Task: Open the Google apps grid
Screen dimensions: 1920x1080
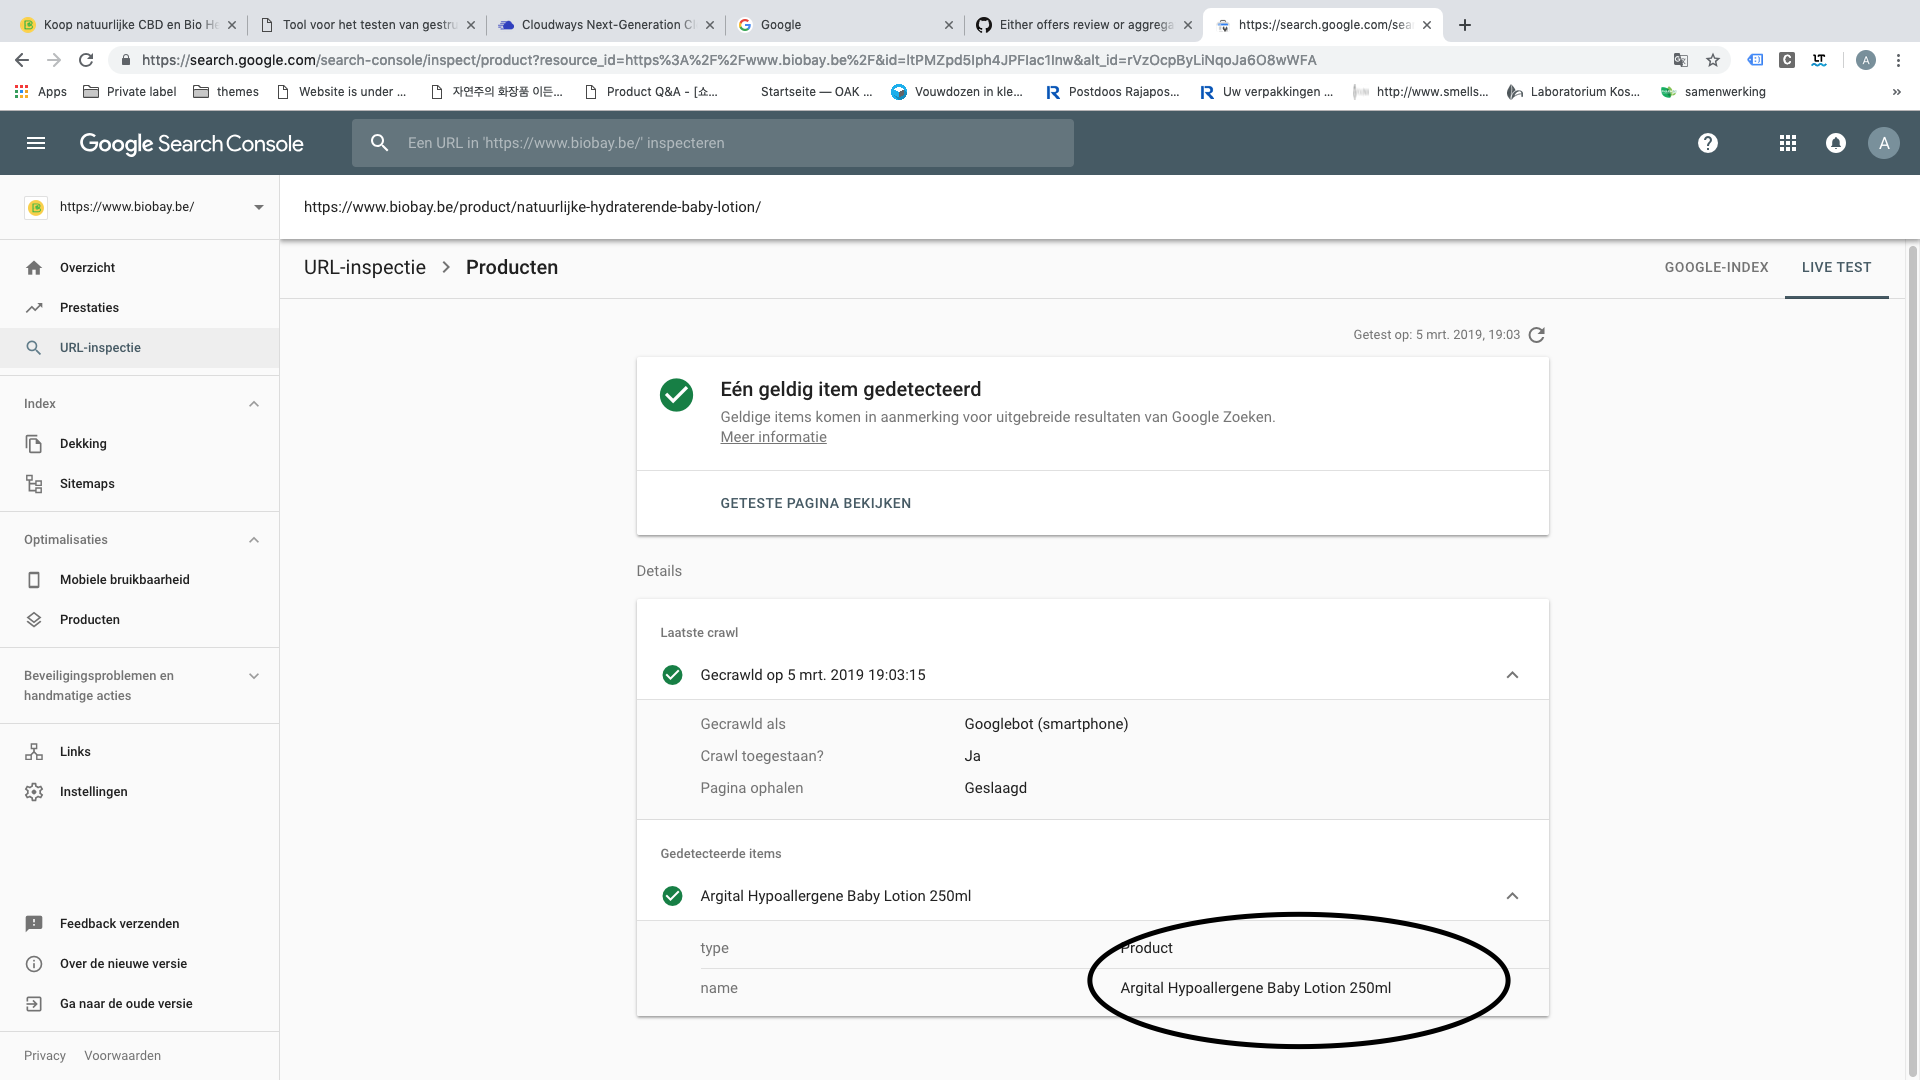Action: 1788,143
